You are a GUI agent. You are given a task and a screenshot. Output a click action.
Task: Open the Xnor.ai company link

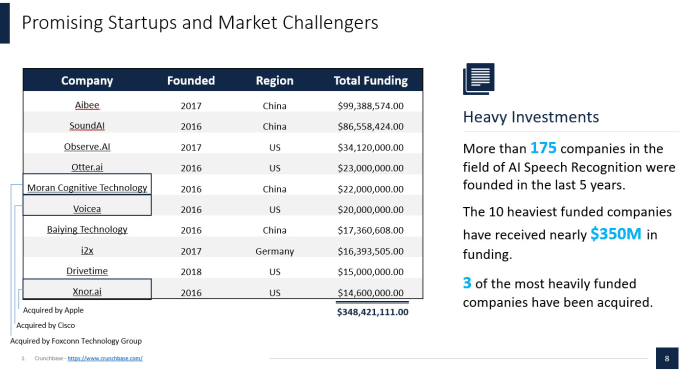coord(87,292)
